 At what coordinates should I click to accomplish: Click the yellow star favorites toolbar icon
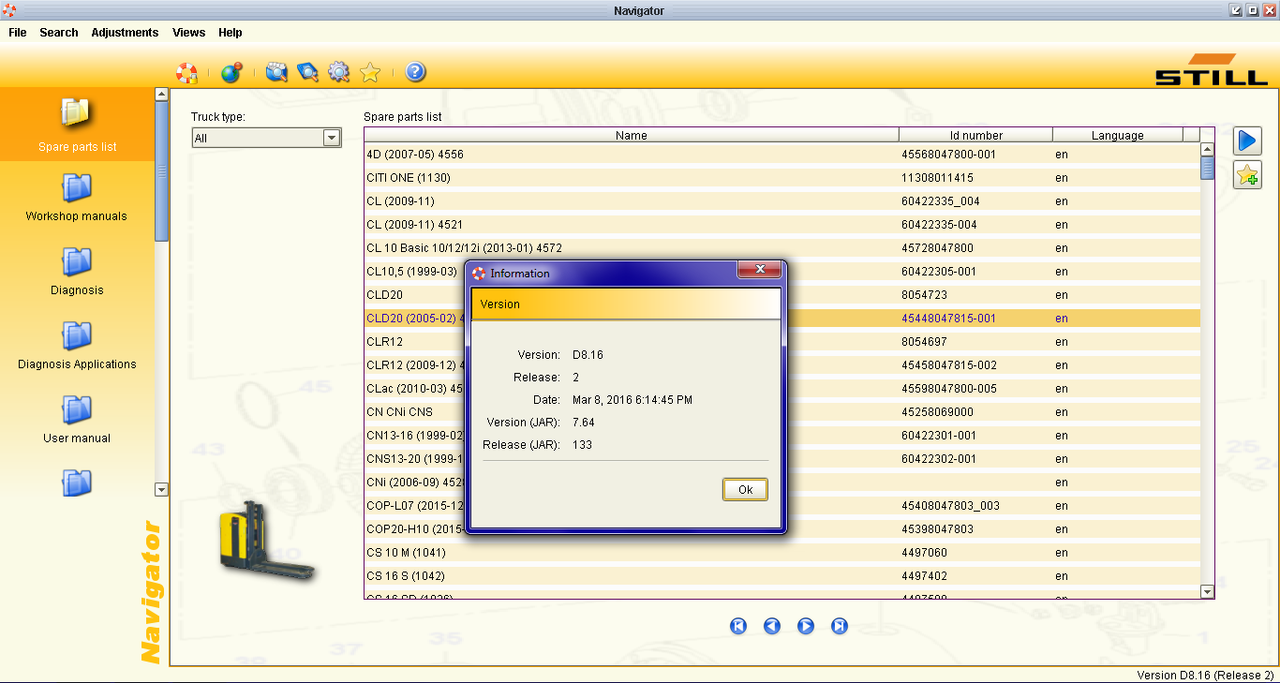370,72
